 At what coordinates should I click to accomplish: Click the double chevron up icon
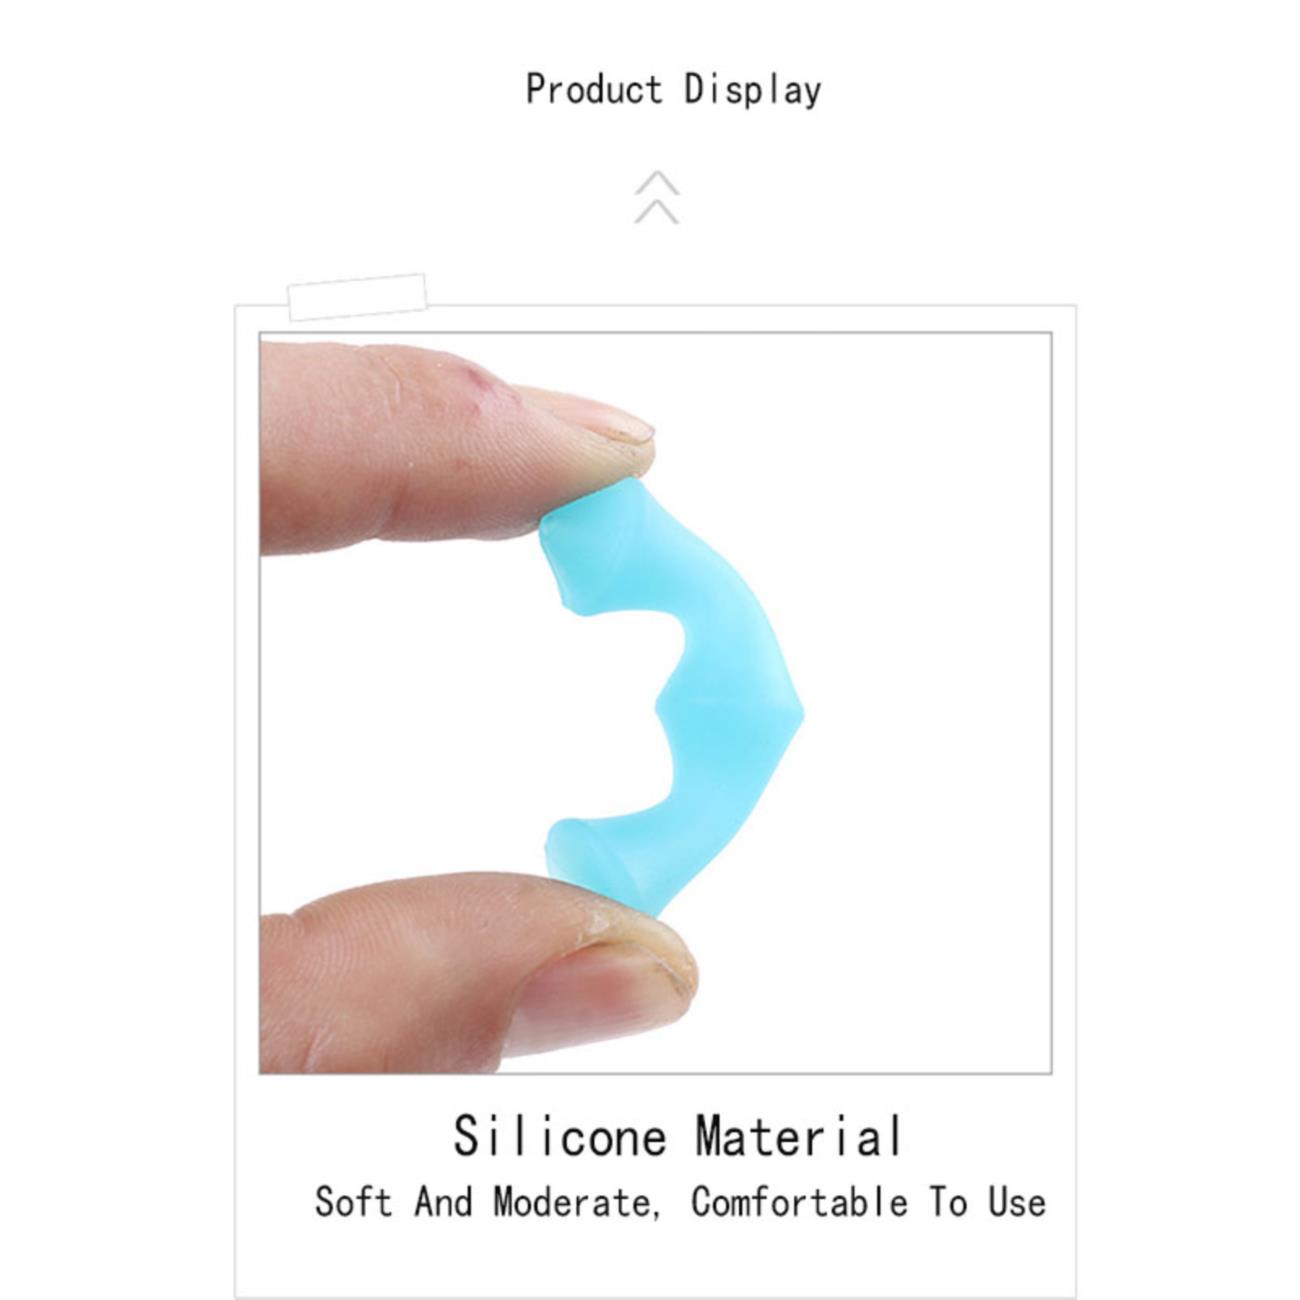657,197
